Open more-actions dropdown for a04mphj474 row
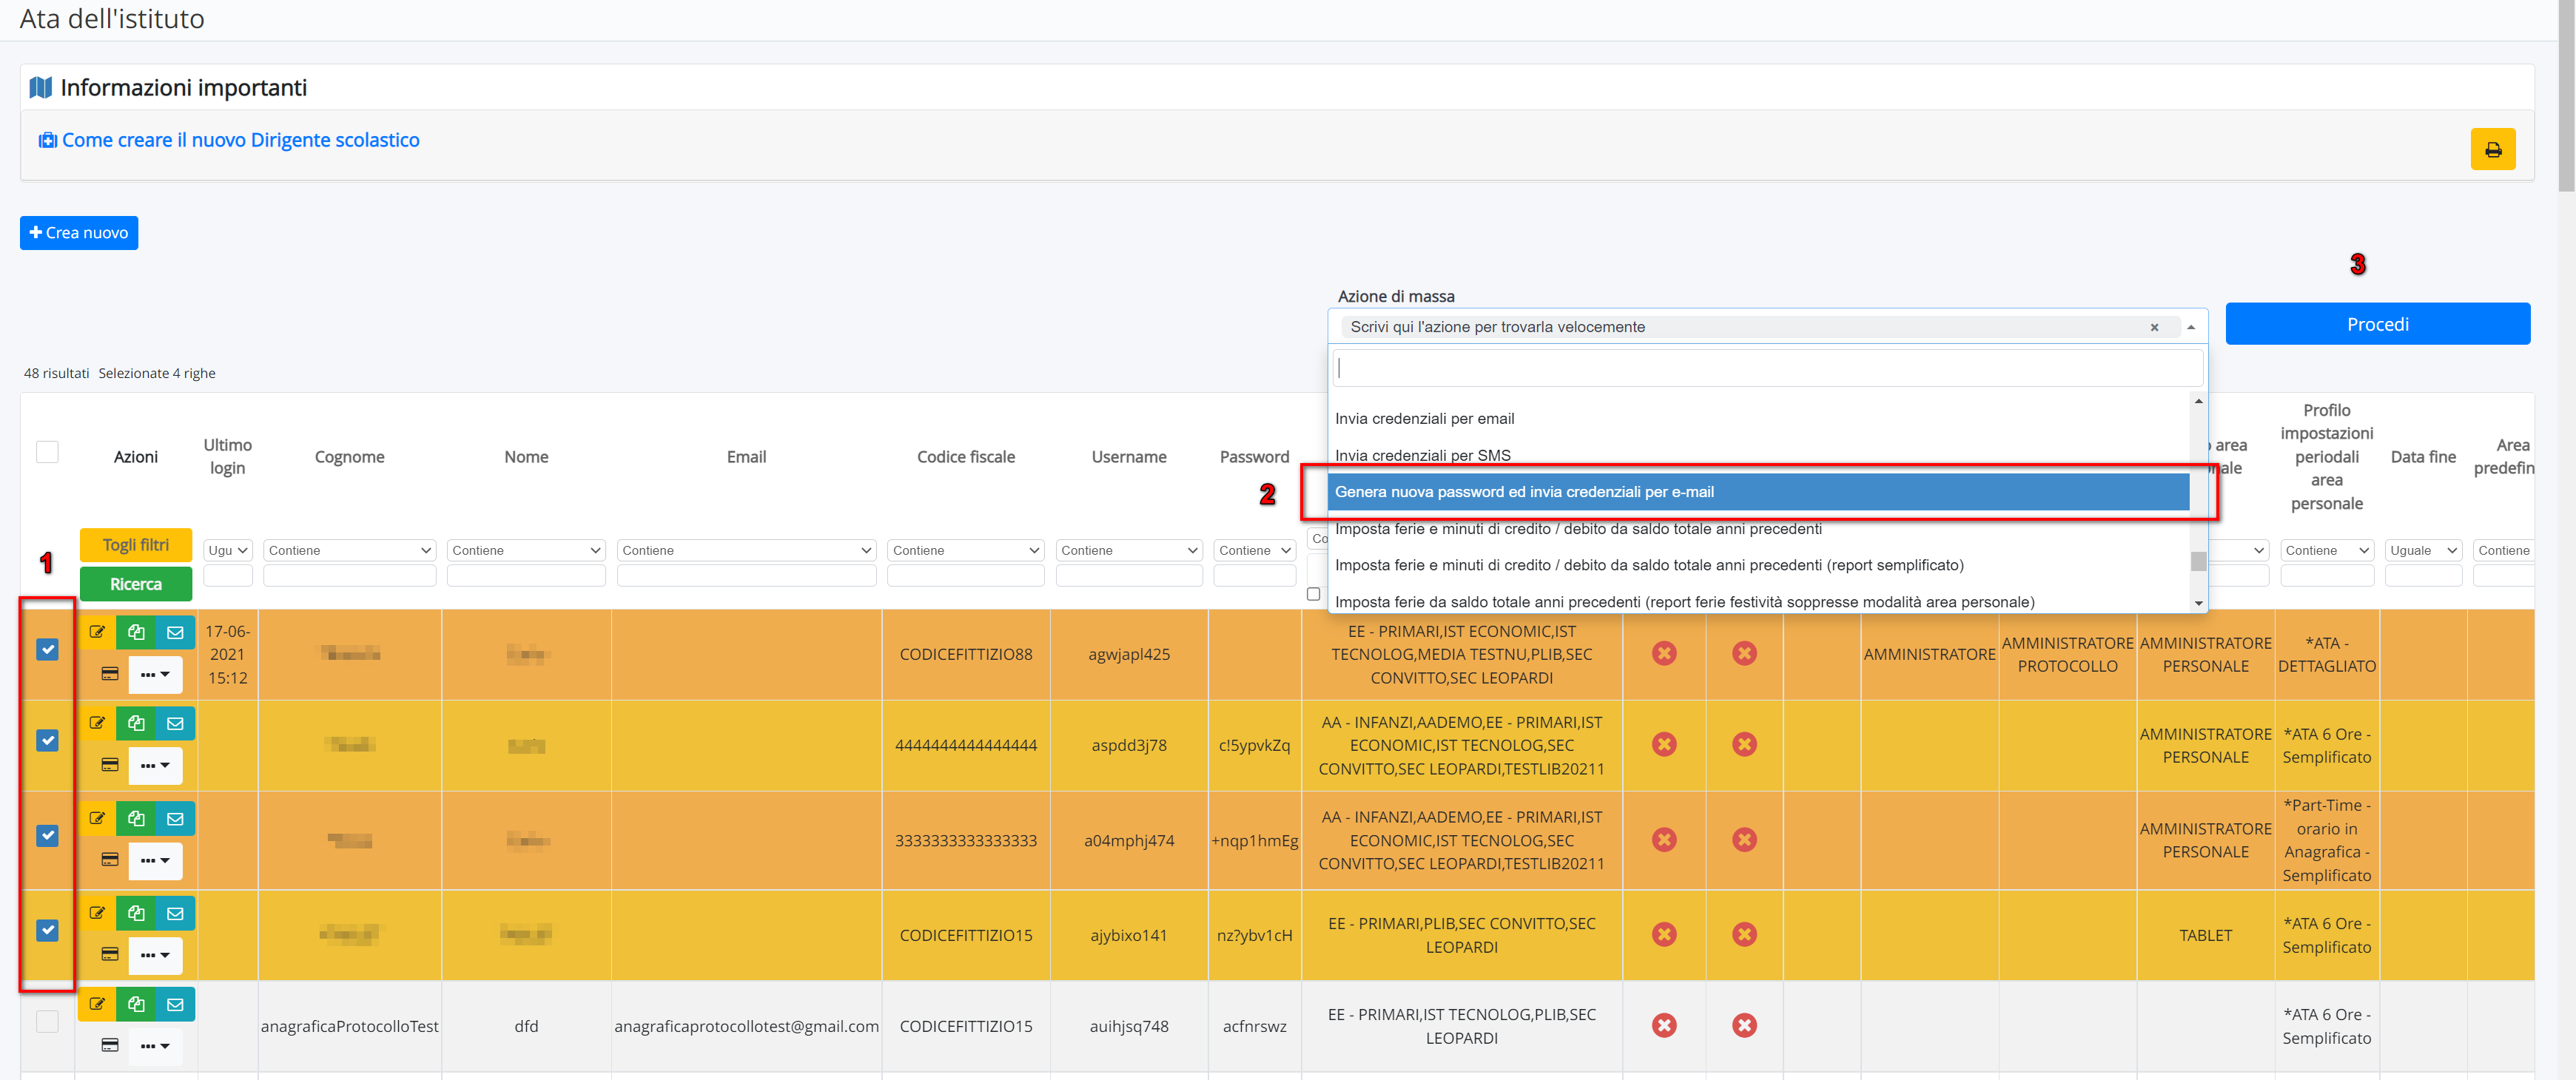This screenshot has width=2576, height=1080. (x=155, y=860)
